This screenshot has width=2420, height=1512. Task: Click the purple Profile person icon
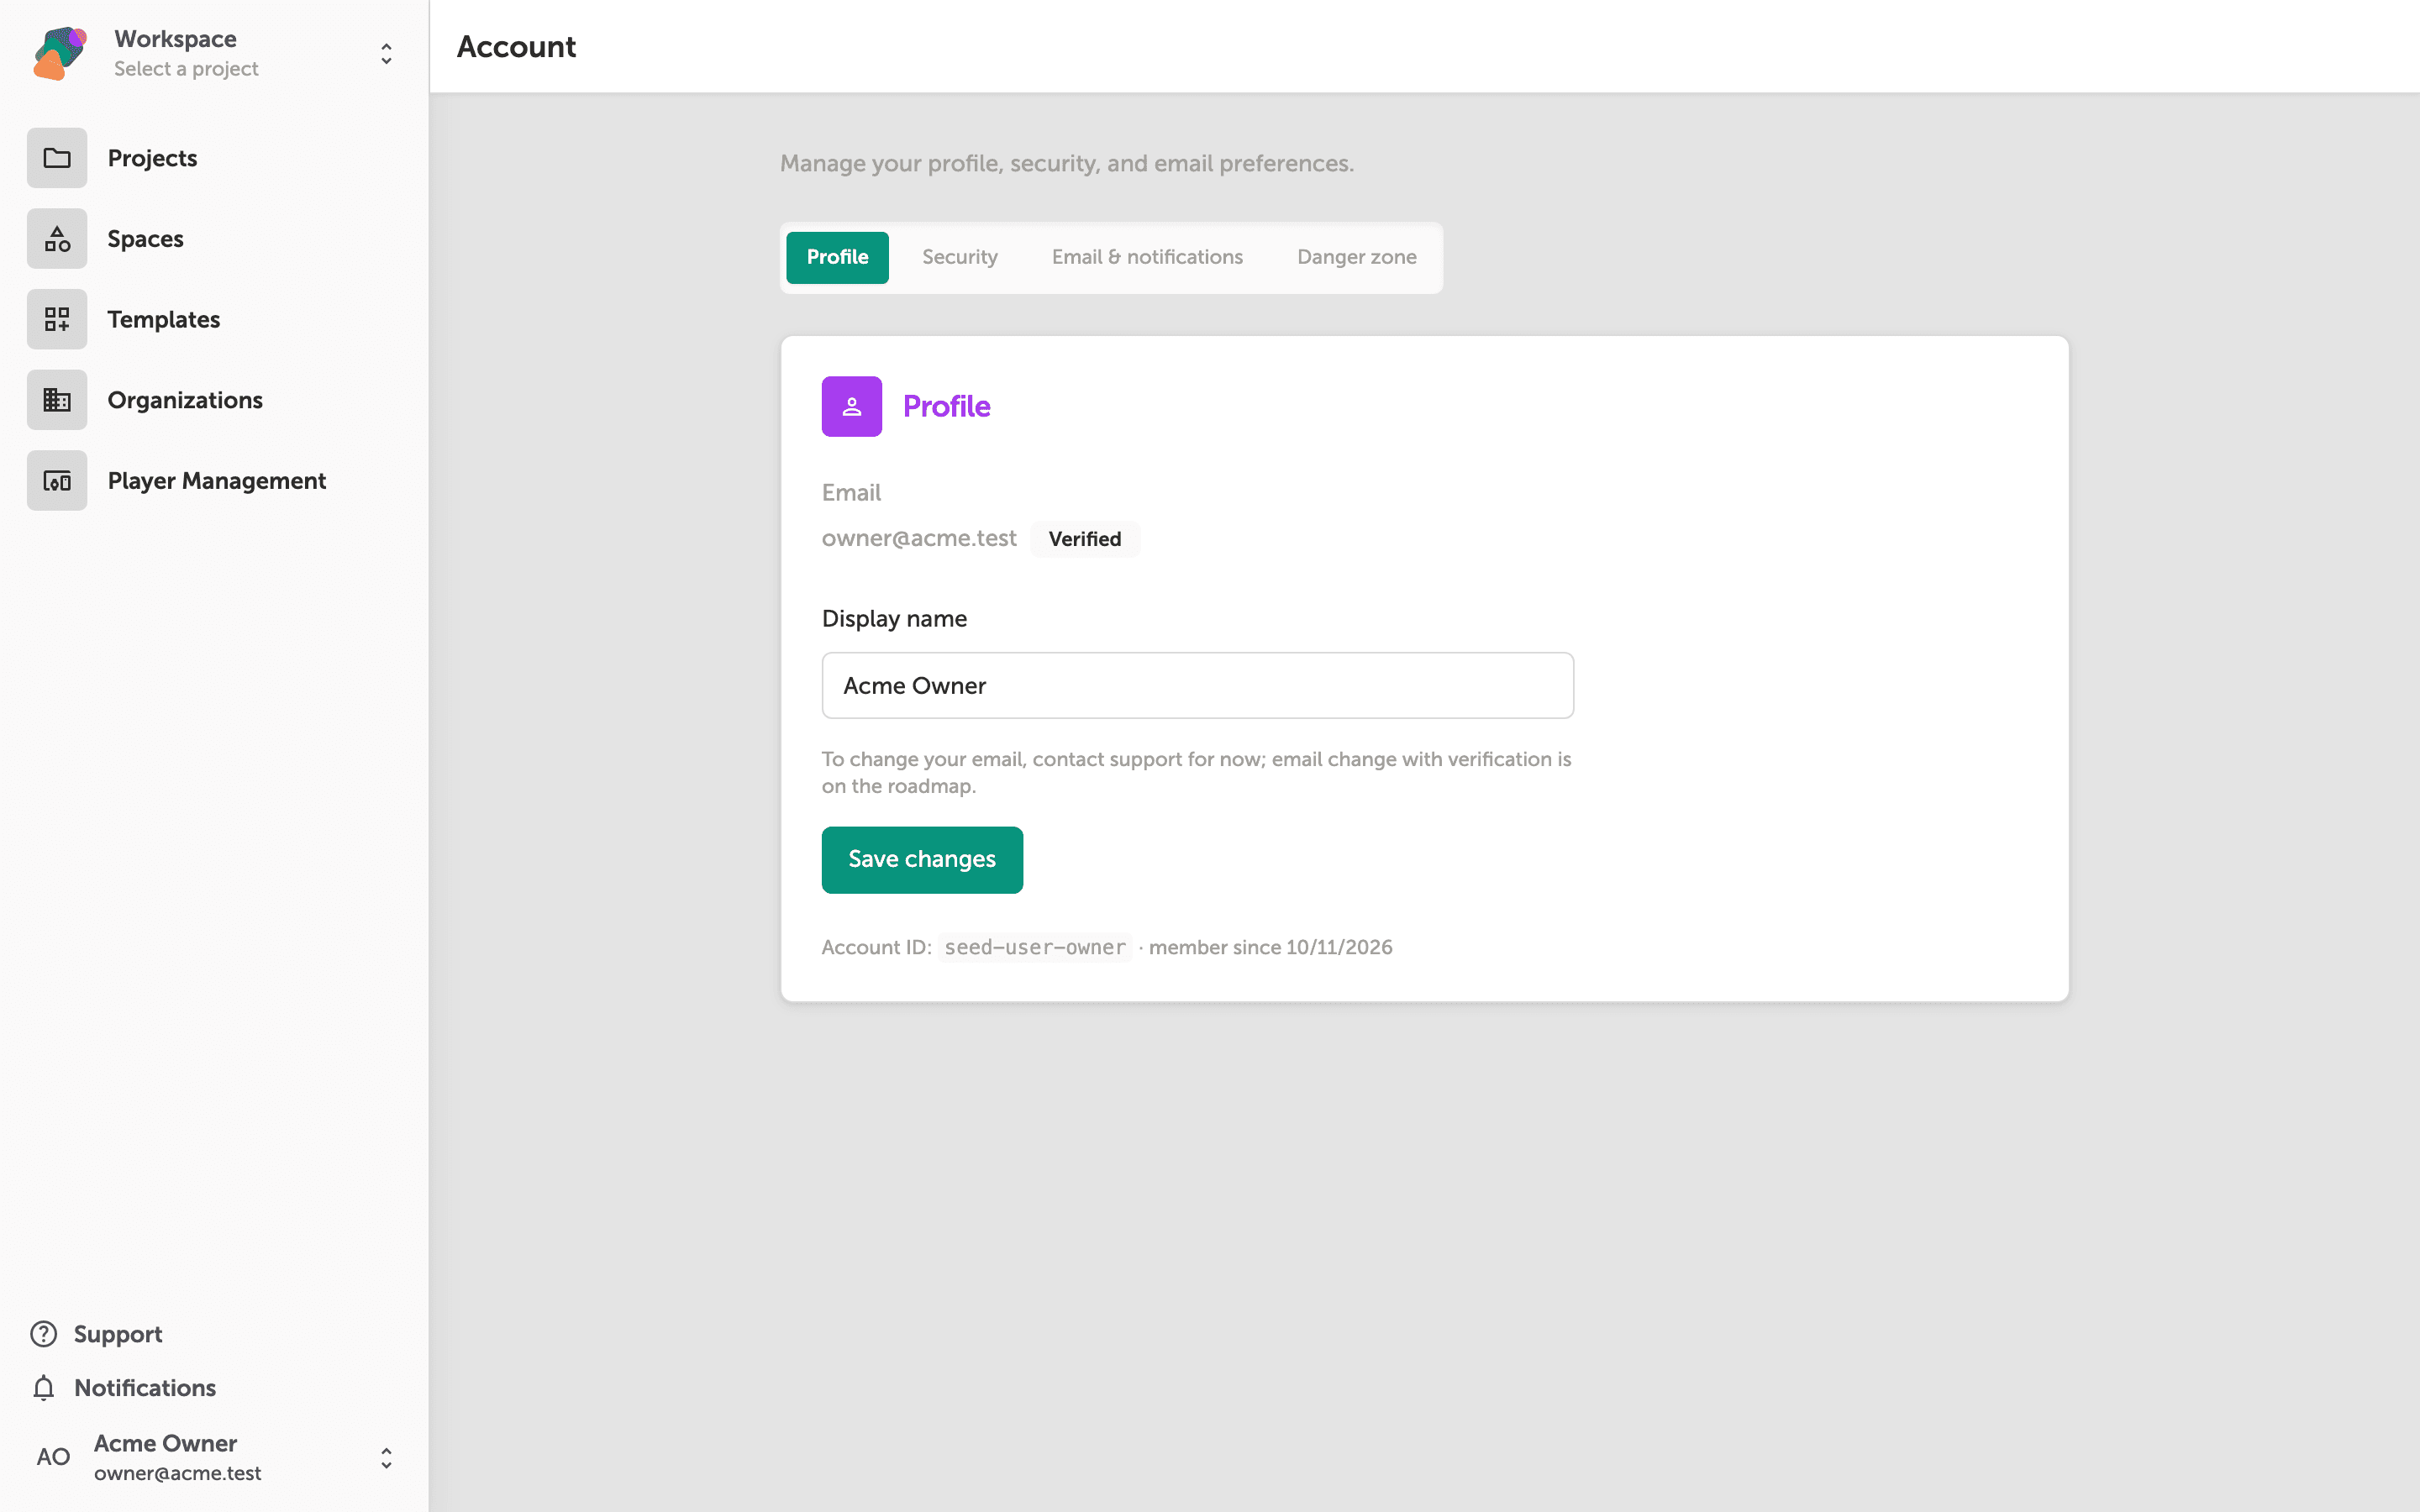pos(852,406)
